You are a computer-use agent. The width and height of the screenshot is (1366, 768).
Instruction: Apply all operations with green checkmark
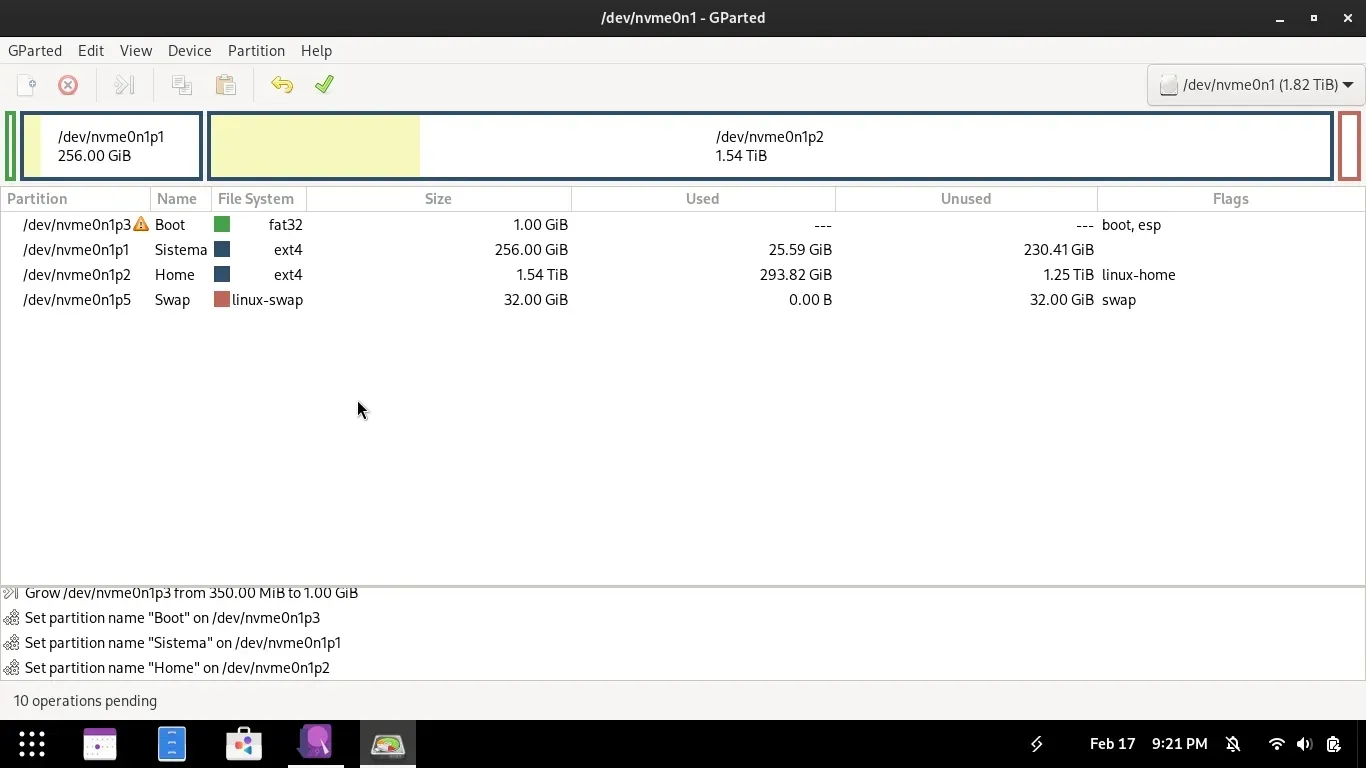pyautogui.click(x=324, y=85)
